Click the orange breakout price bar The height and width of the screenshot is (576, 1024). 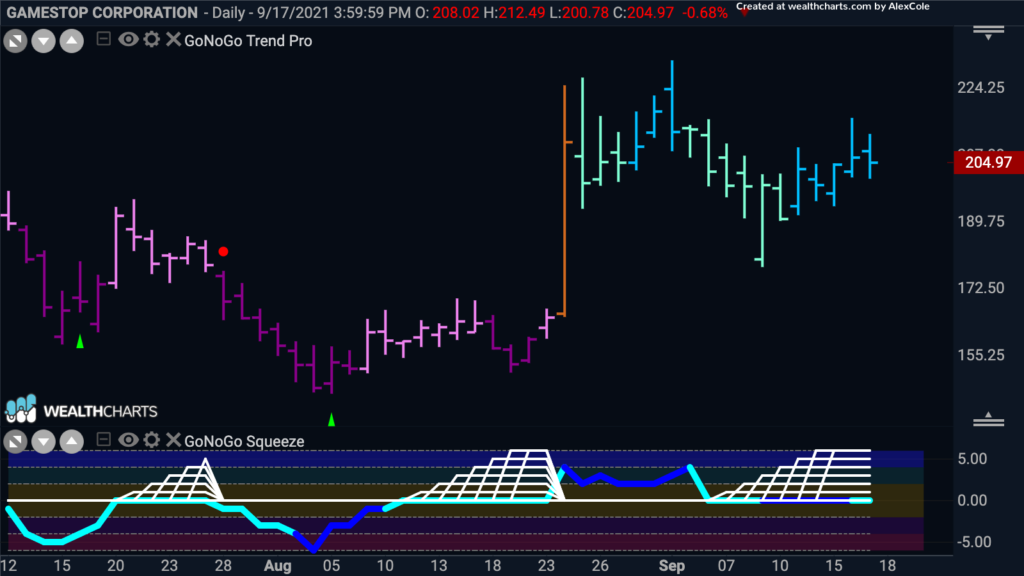click(x=565, y=200)
